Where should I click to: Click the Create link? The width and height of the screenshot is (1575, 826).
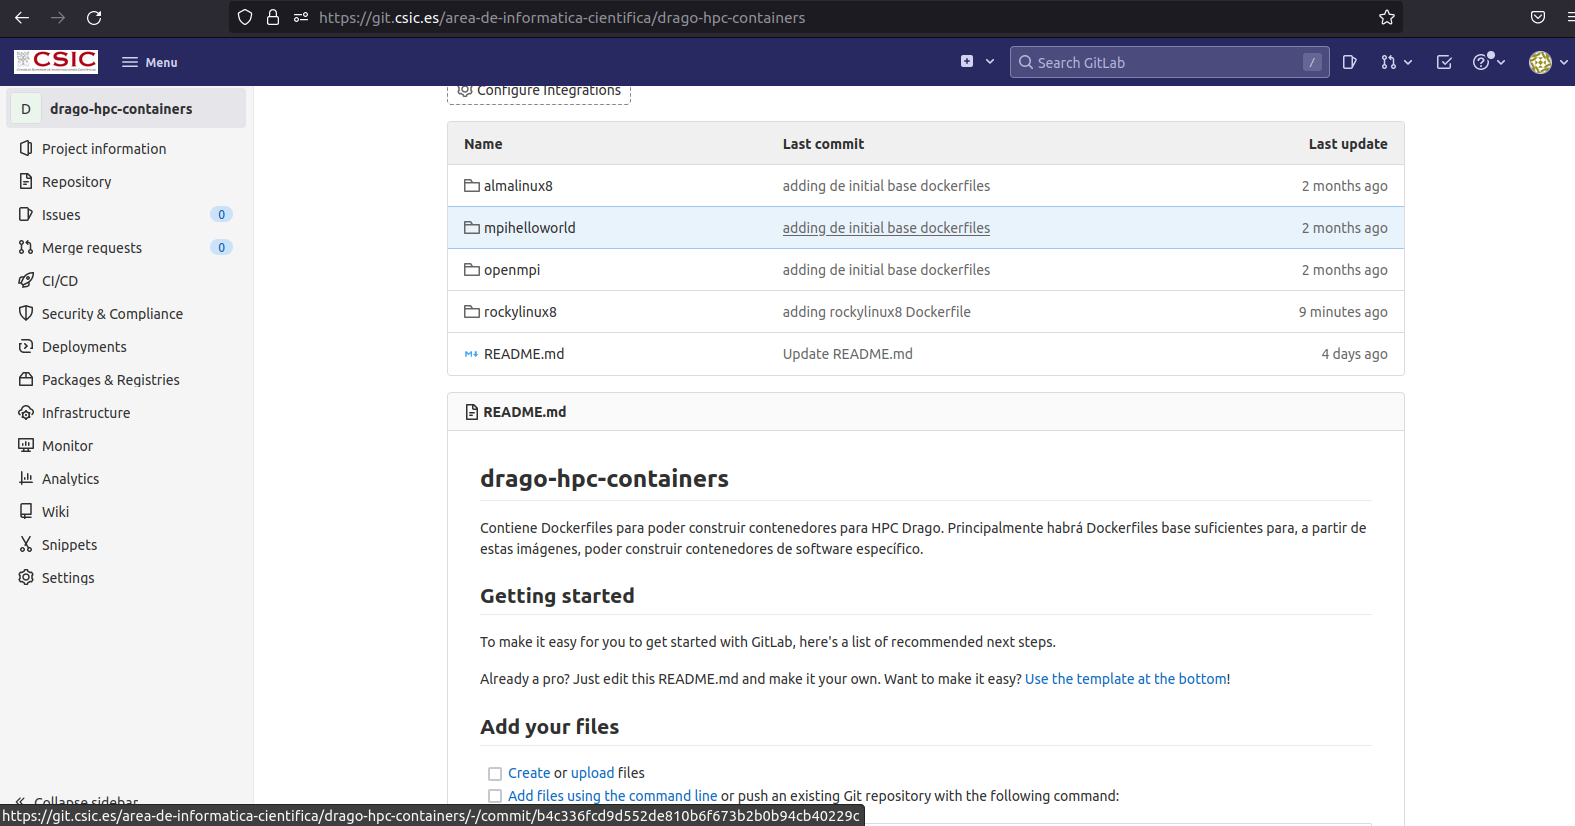pos(529,772)
